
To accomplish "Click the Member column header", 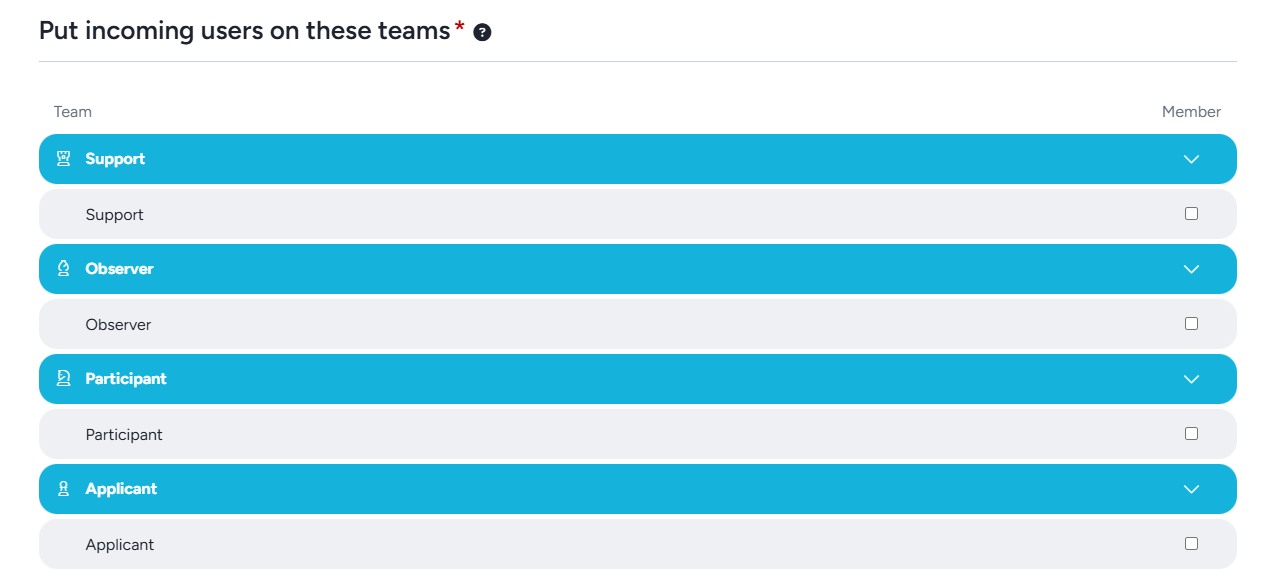I will point(1191,112).
